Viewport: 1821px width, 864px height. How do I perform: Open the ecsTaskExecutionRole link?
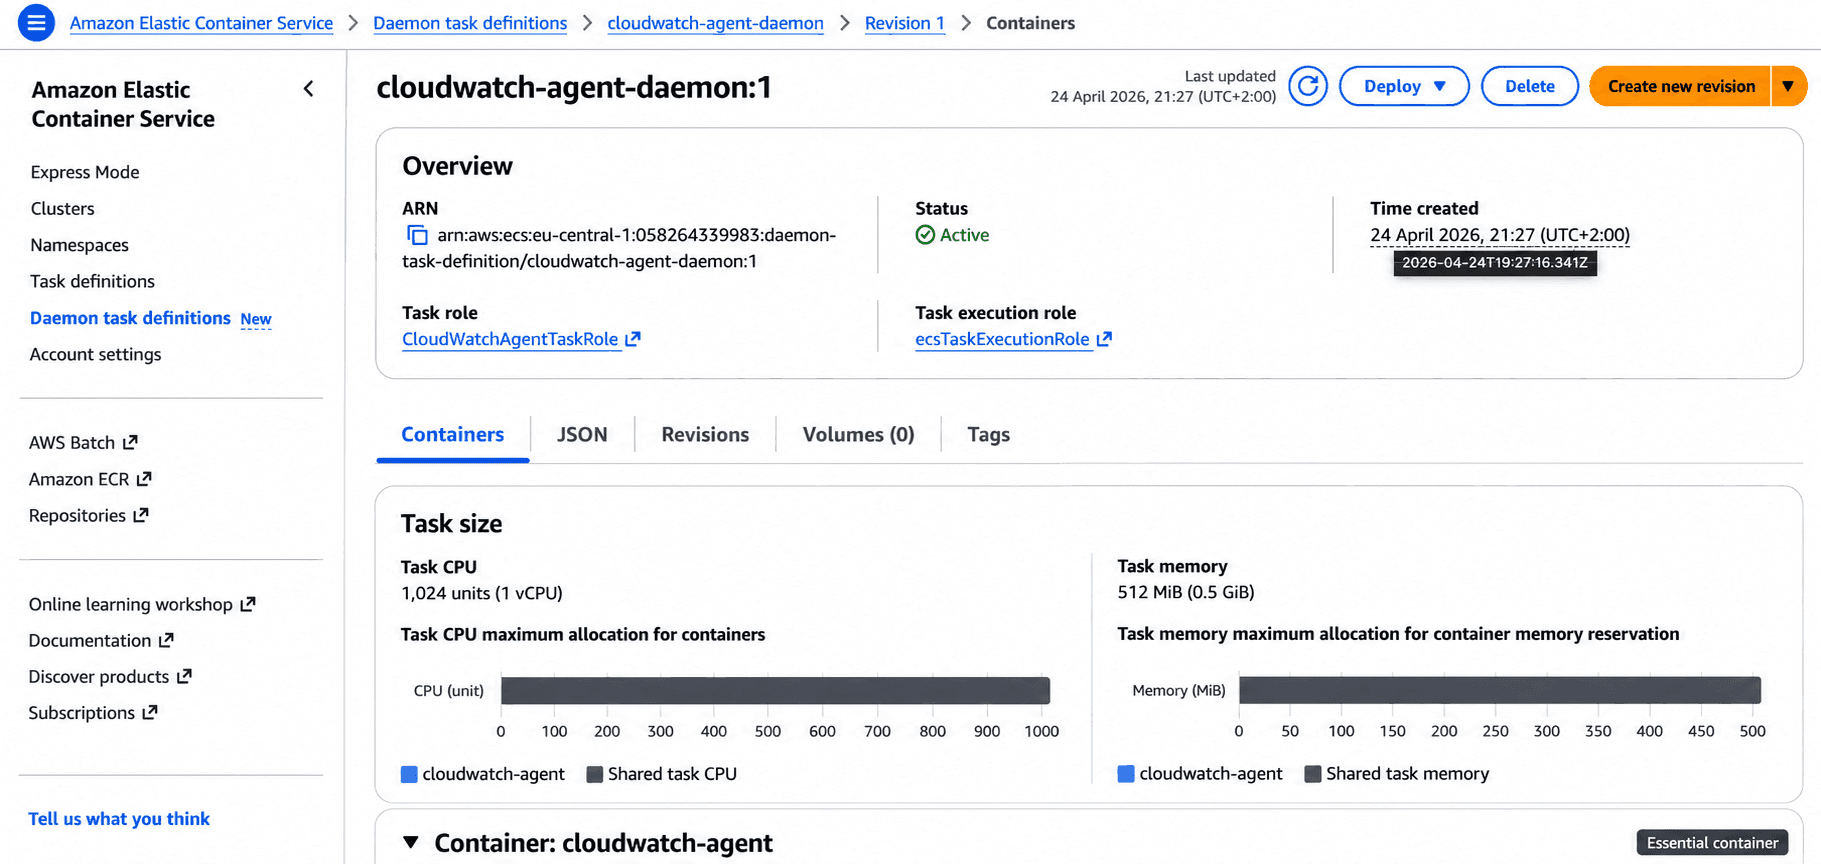click(x=1002, y=339)
